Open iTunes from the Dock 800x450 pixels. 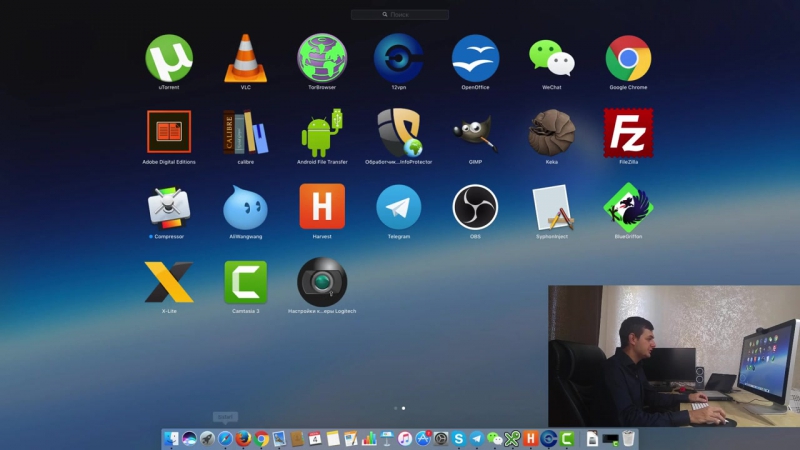pos(405,439)
